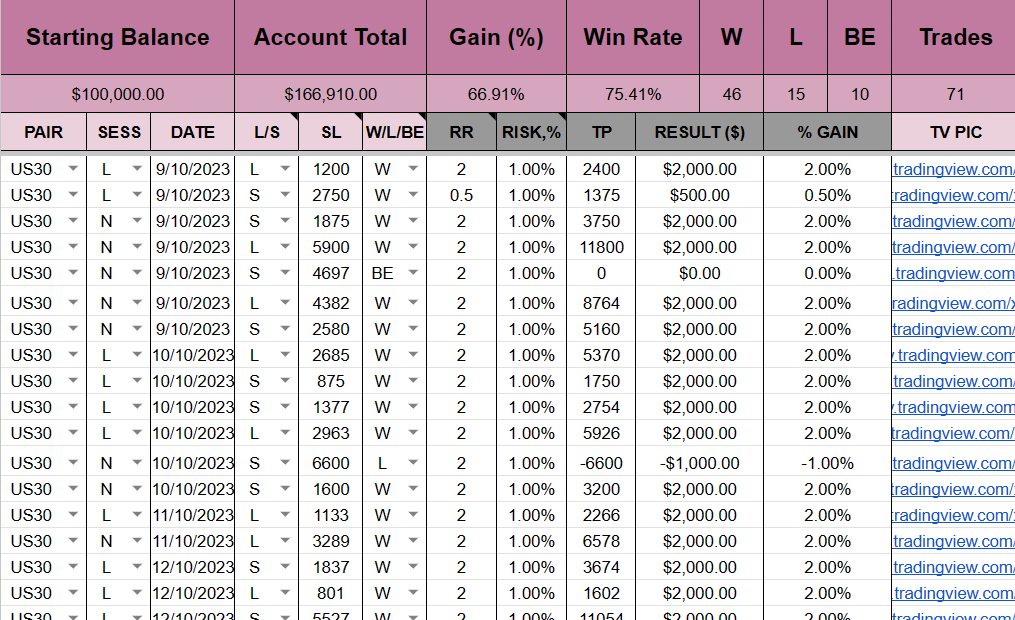
Task: Select the -1.00% gain cell
Action: pyautogui.click(x=827, y=463)
